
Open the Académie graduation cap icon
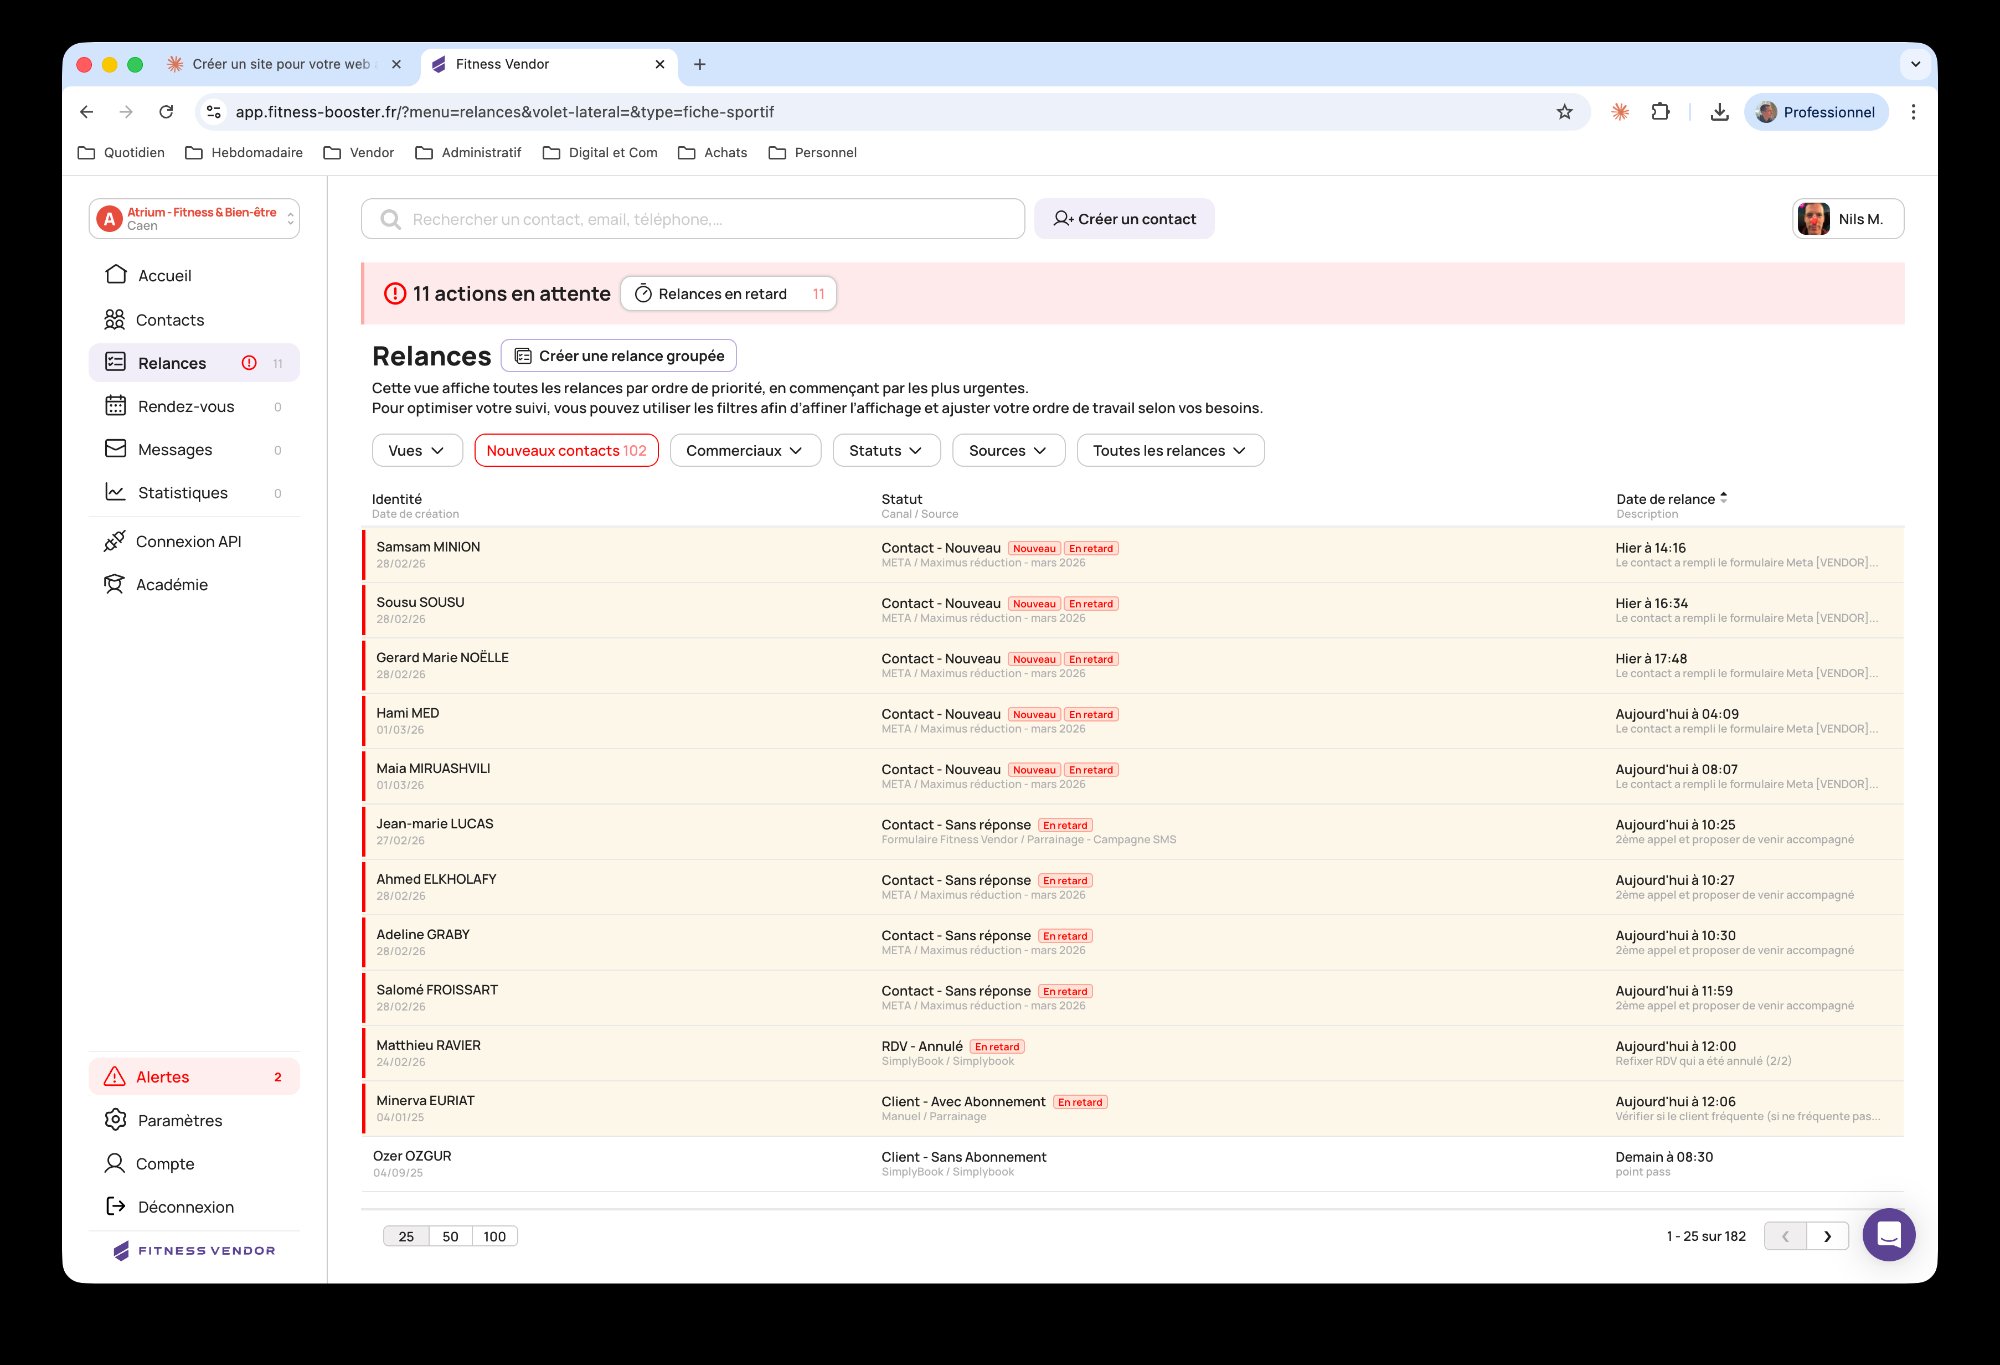pyautogui.click(x=115, y=584)
